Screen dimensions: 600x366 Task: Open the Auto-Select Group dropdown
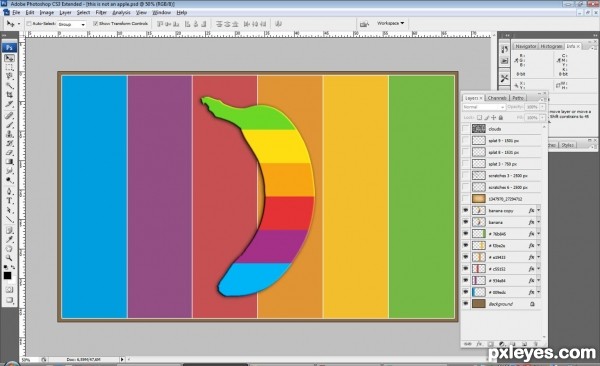(x=72, y=24)
